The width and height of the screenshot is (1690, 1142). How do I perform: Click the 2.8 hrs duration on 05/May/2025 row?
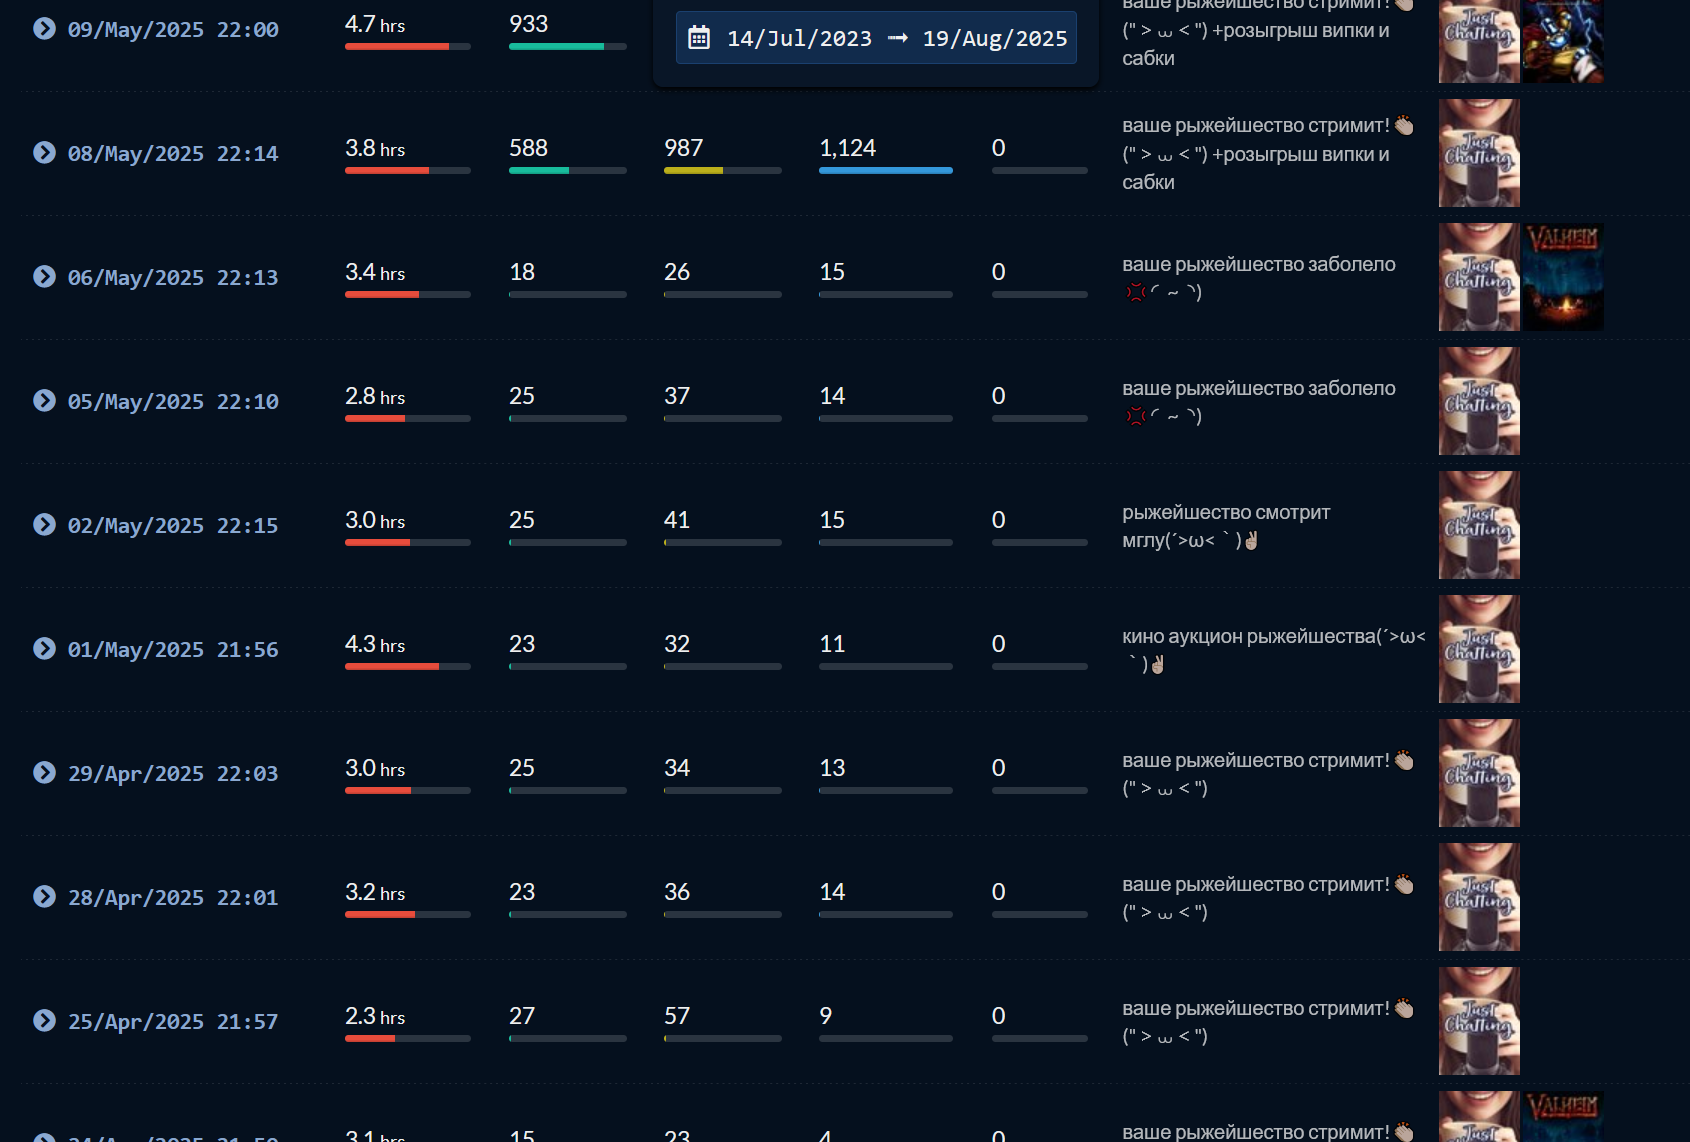coord(375,396)
